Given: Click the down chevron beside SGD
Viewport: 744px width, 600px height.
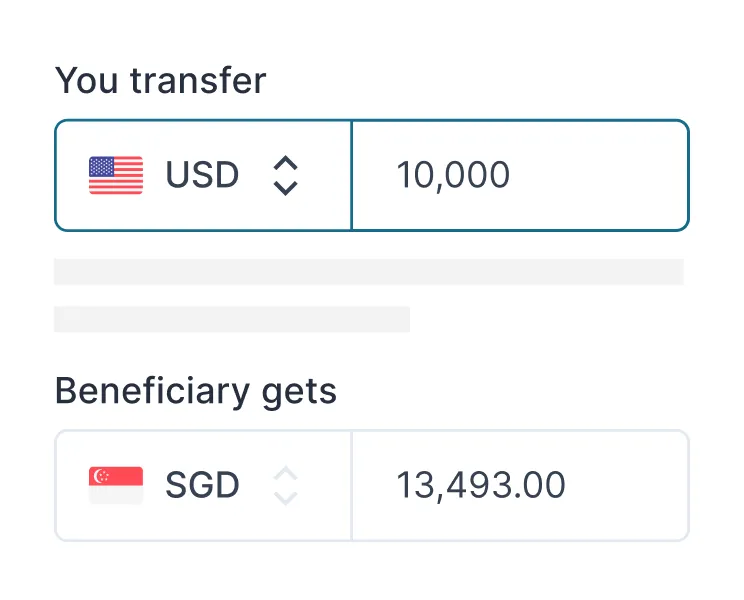Looking at the screenshot, I should tap(286, 497).
